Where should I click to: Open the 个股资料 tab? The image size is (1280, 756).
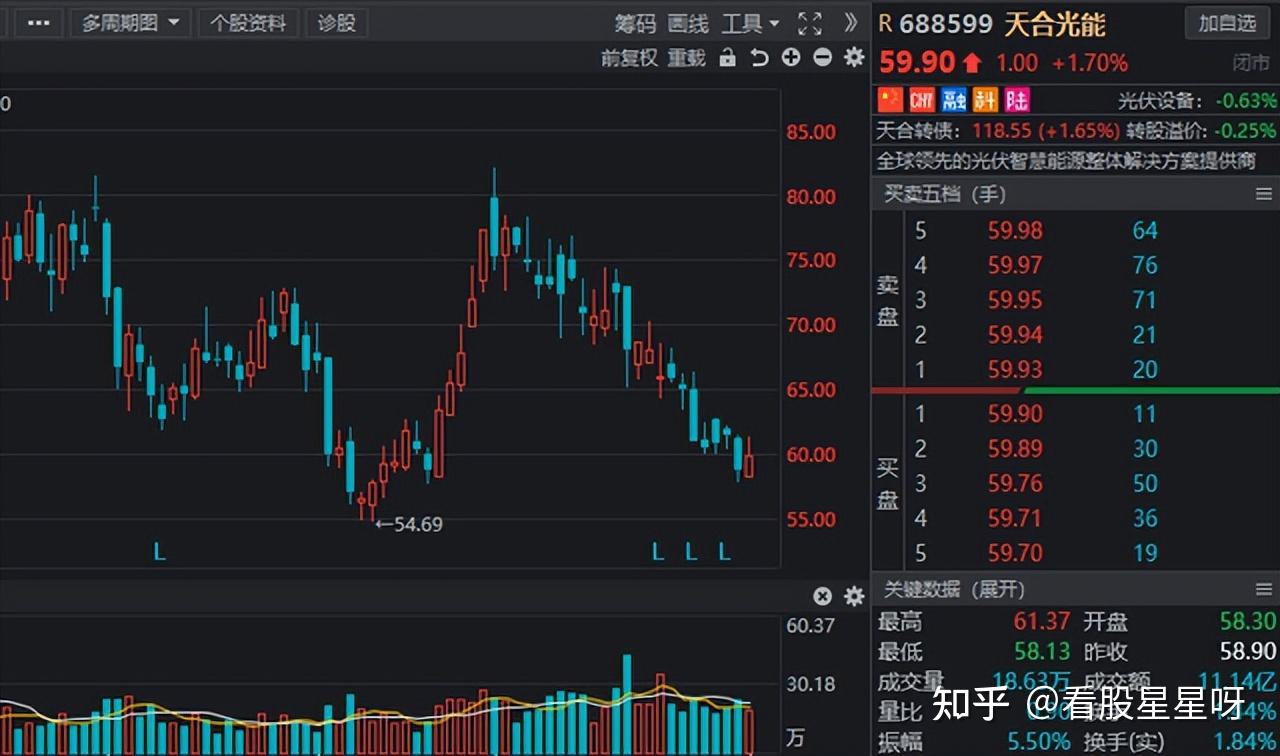pos(247,23)
